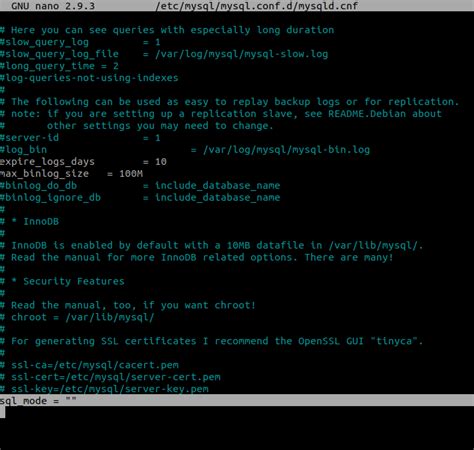Screen dimensions: 474x450
Task: Click the line '#slow_query_log = 1'
Action: tap(80, 42)
